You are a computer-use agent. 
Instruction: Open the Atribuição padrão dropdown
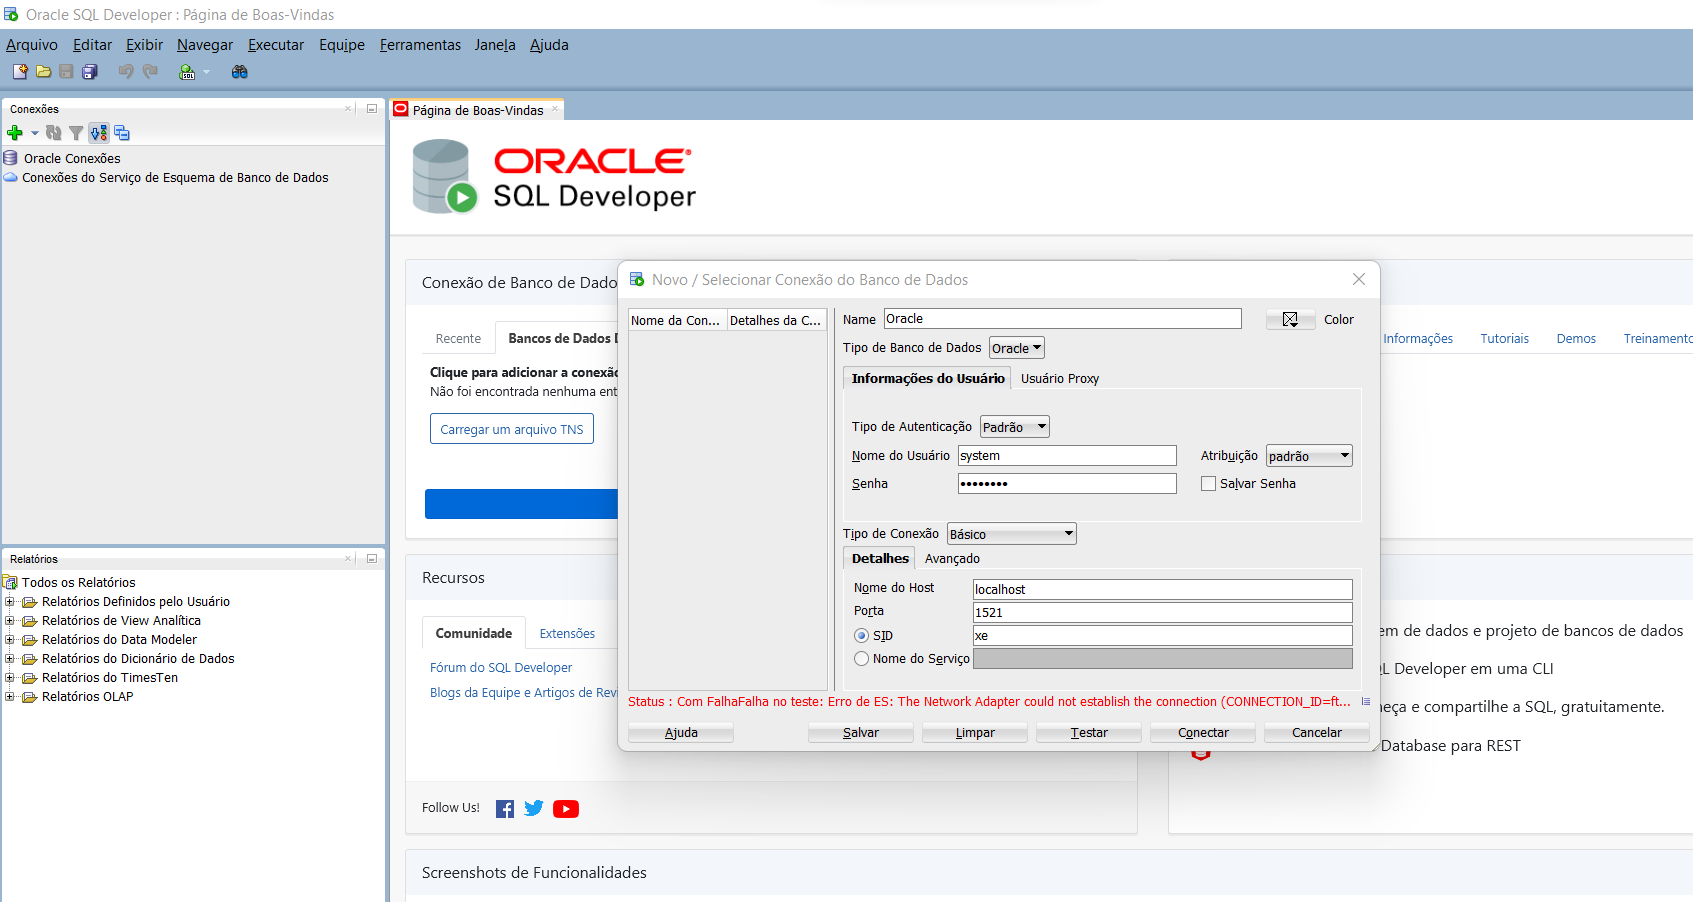tap(1309, 456)
